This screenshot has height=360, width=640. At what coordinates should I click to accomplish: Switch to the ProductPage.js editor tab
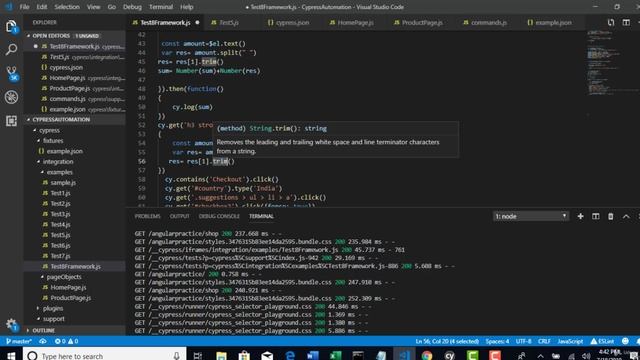tap(422, 22)
